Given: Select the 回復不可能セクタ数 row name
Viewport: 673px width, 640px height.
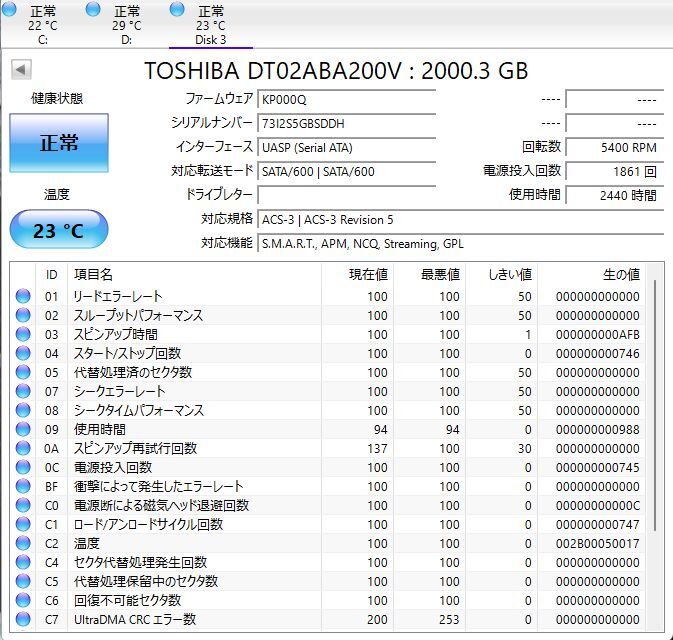Looking at the screenshot, I should (x=127, y=600).
